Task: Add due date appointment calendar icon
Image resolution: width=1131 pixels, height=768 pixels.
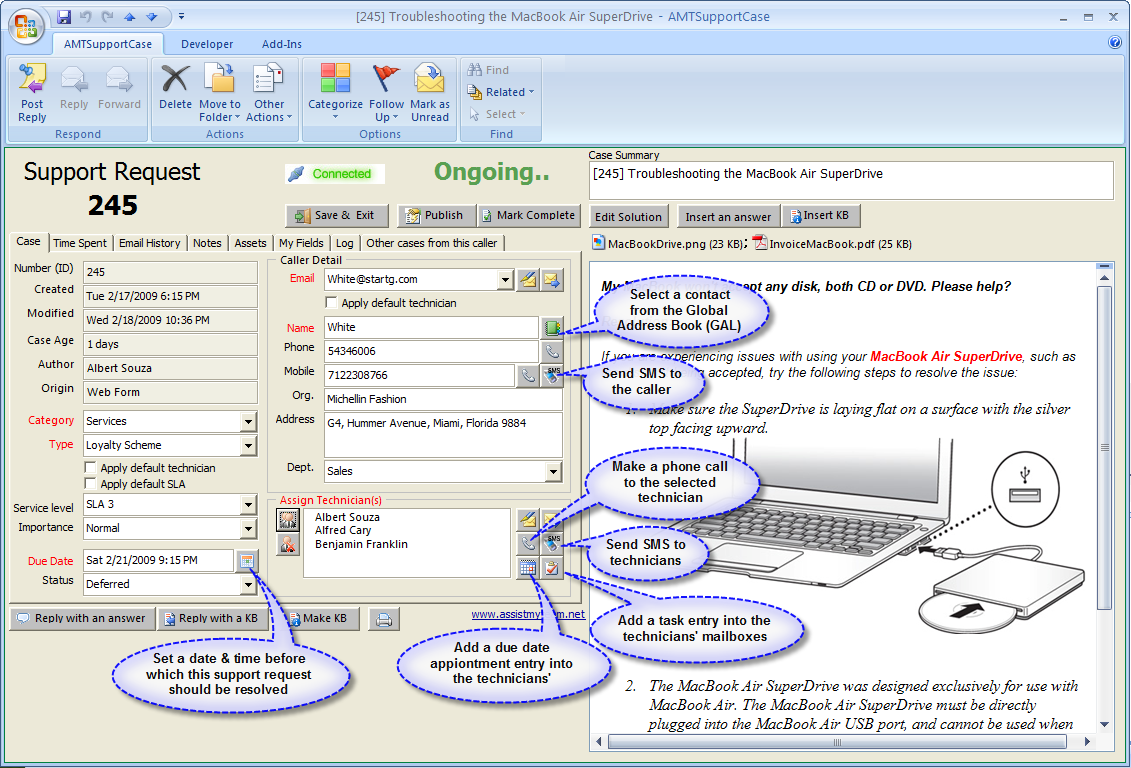Action: (529, 568)
